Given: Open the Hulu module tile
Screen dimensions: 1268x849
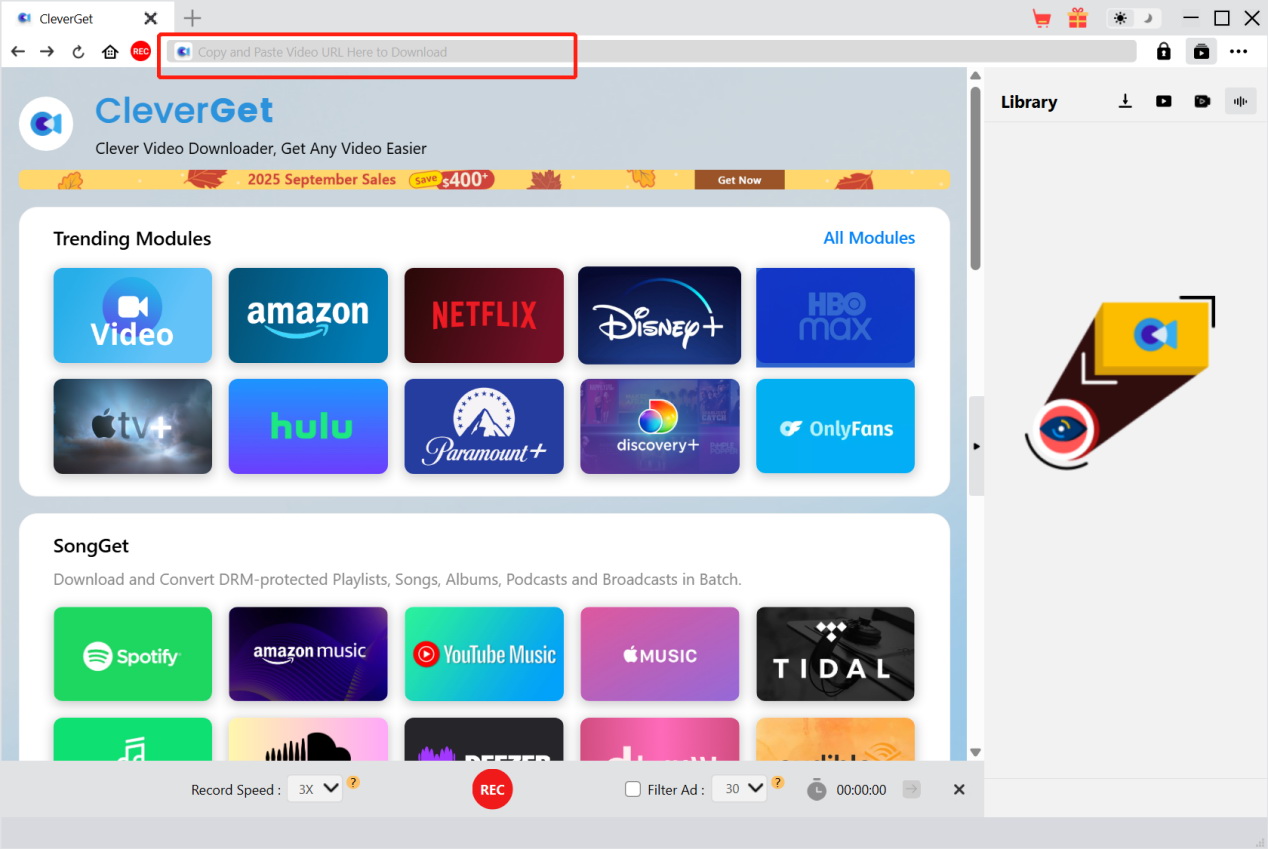Looking at the screenshot, I should coord(308,426).
